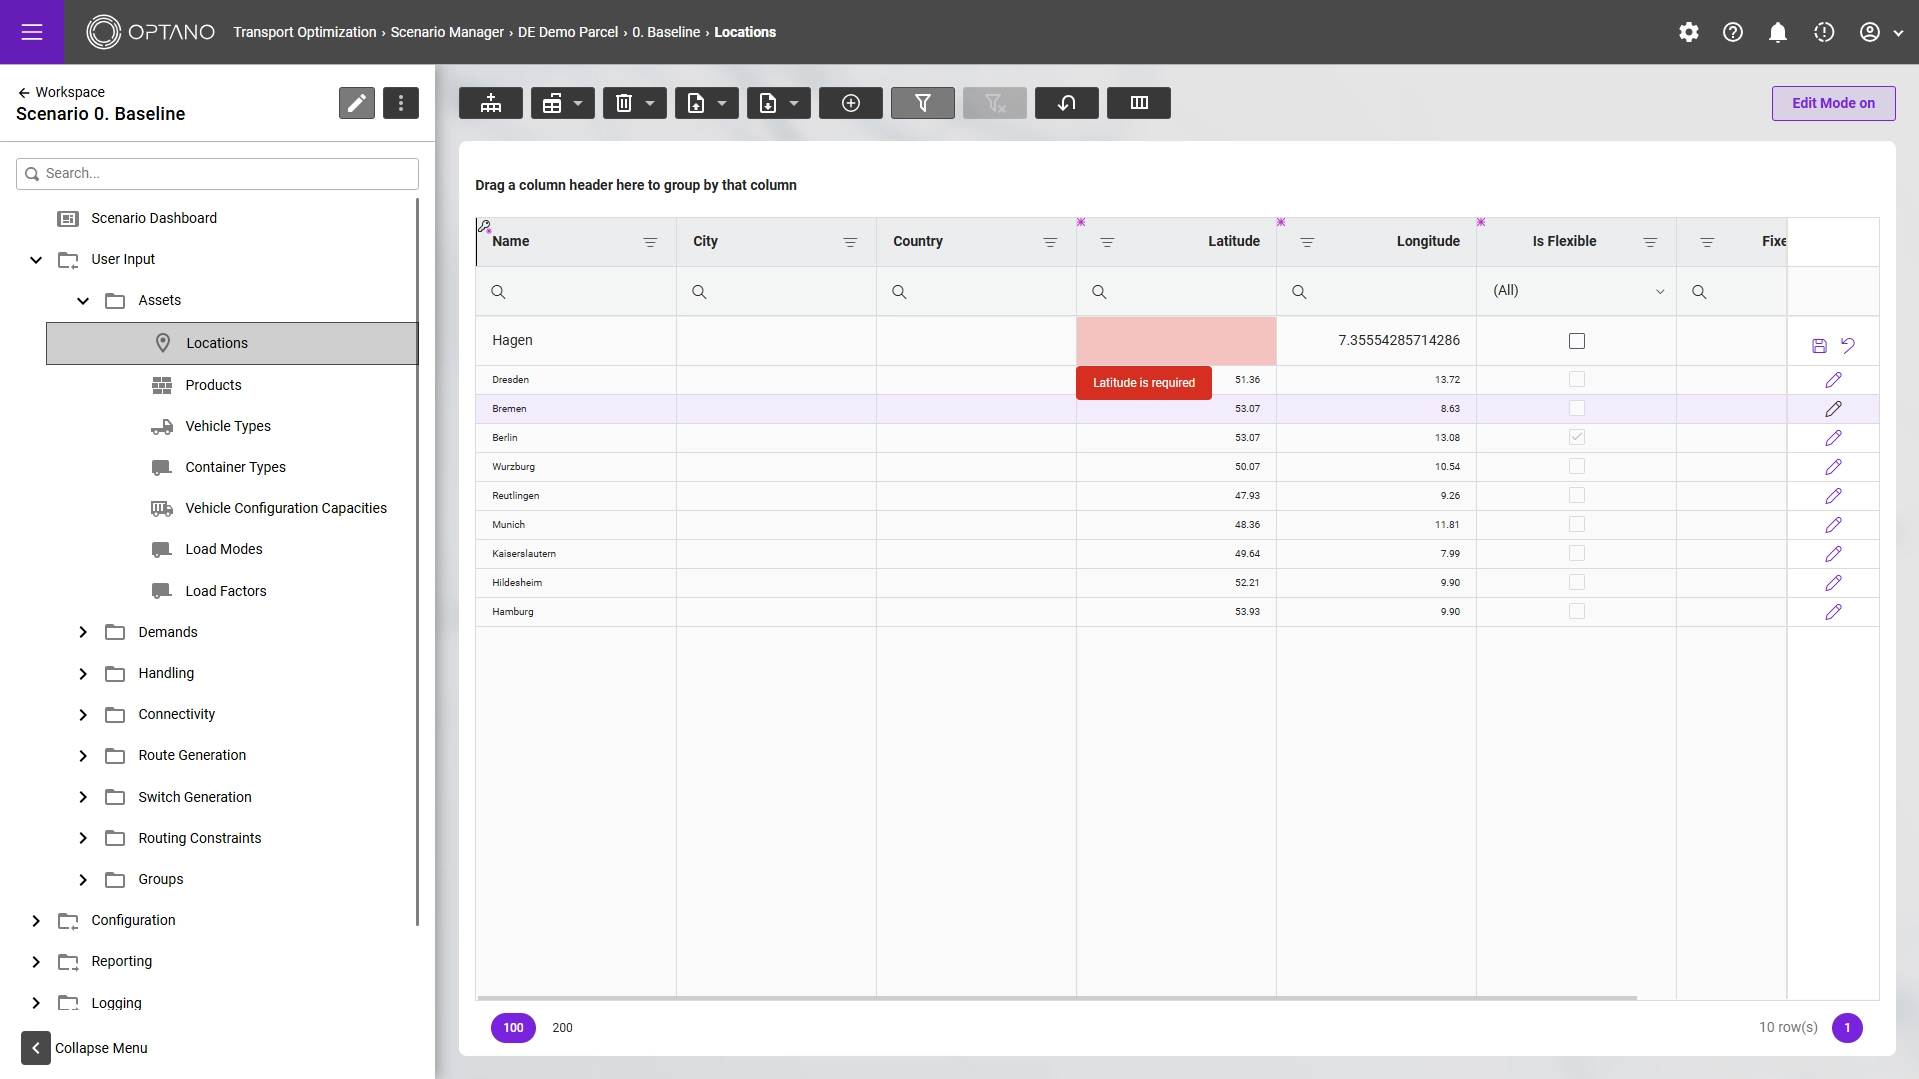Screen dimensions: 1919x1079
Task: Open Vehicle Types in the sidebar
Action: tap(228, 426)
